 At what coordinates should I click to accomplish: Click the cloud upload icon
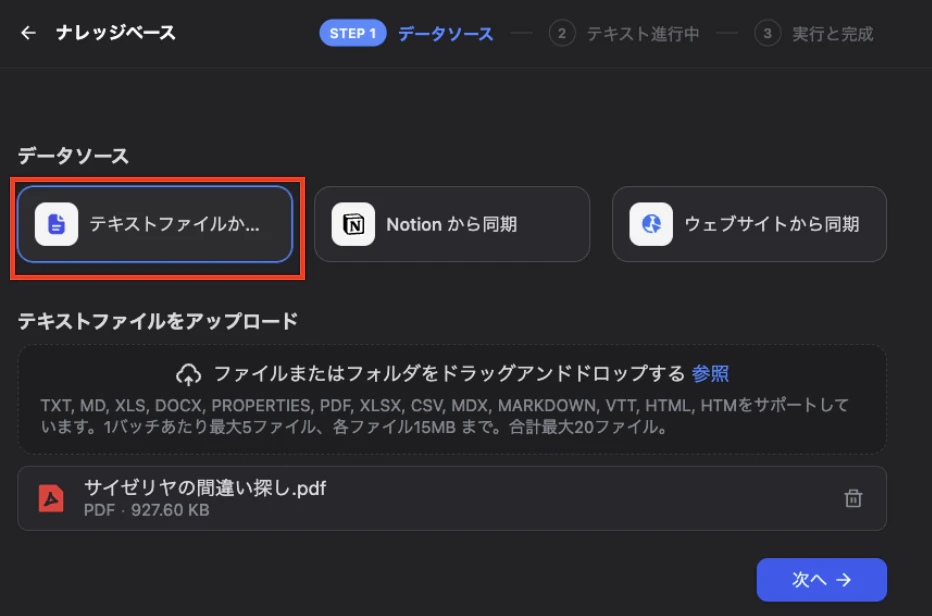click(188, 375)
